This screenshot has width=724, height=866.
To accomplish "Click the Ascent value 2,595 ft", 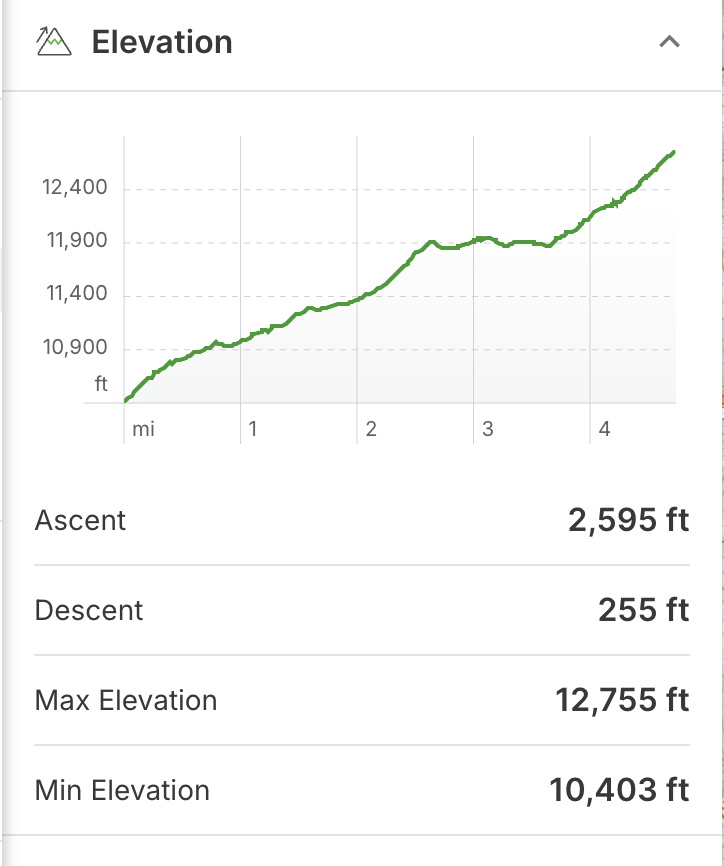I will tap(628, 521).
